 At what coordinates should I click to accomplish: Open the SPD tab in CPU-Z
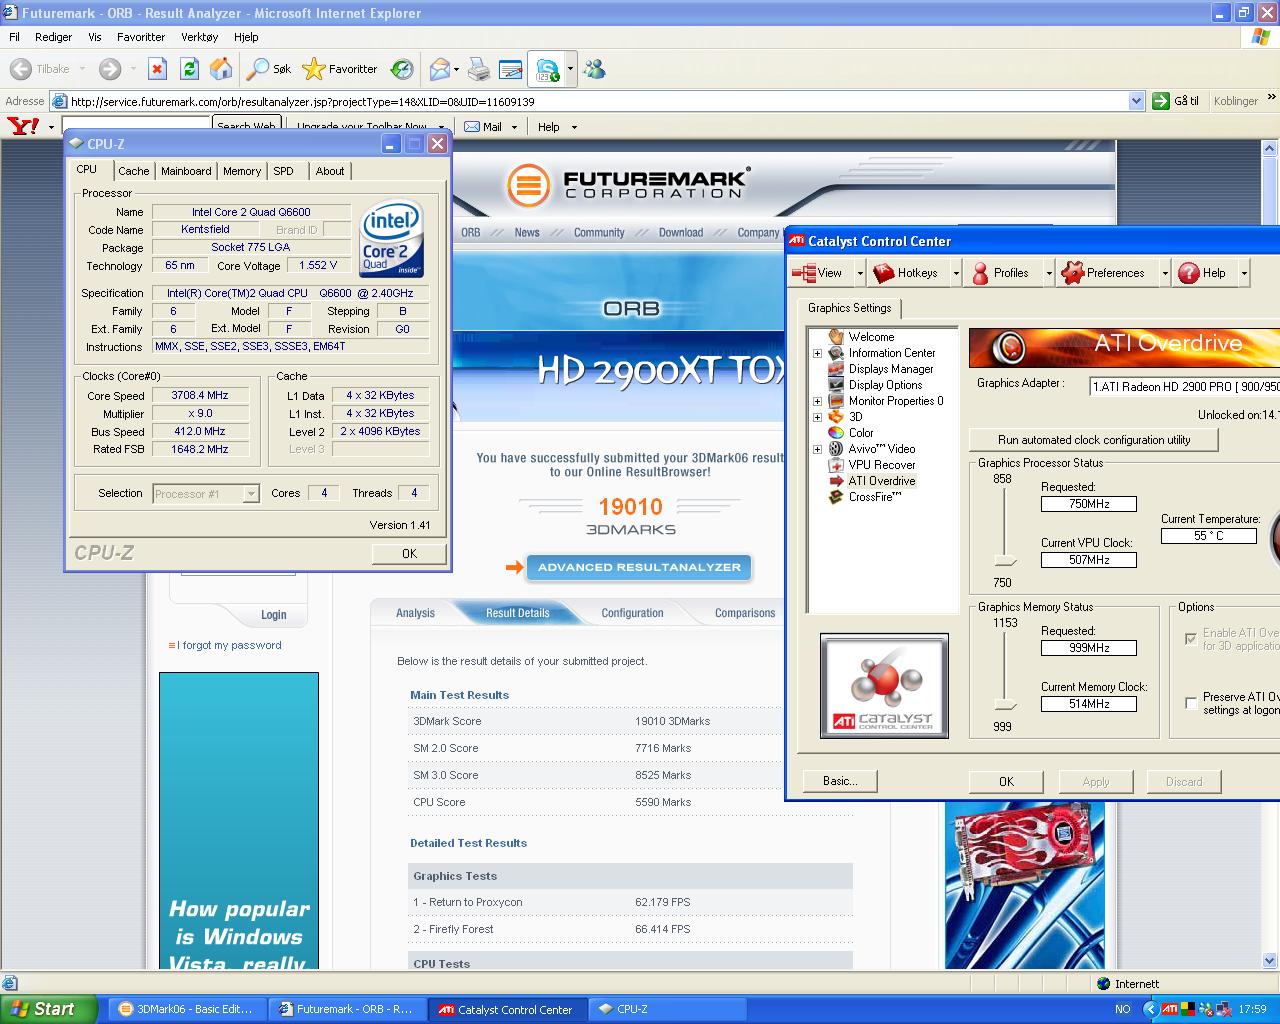[x=284, y=171]
